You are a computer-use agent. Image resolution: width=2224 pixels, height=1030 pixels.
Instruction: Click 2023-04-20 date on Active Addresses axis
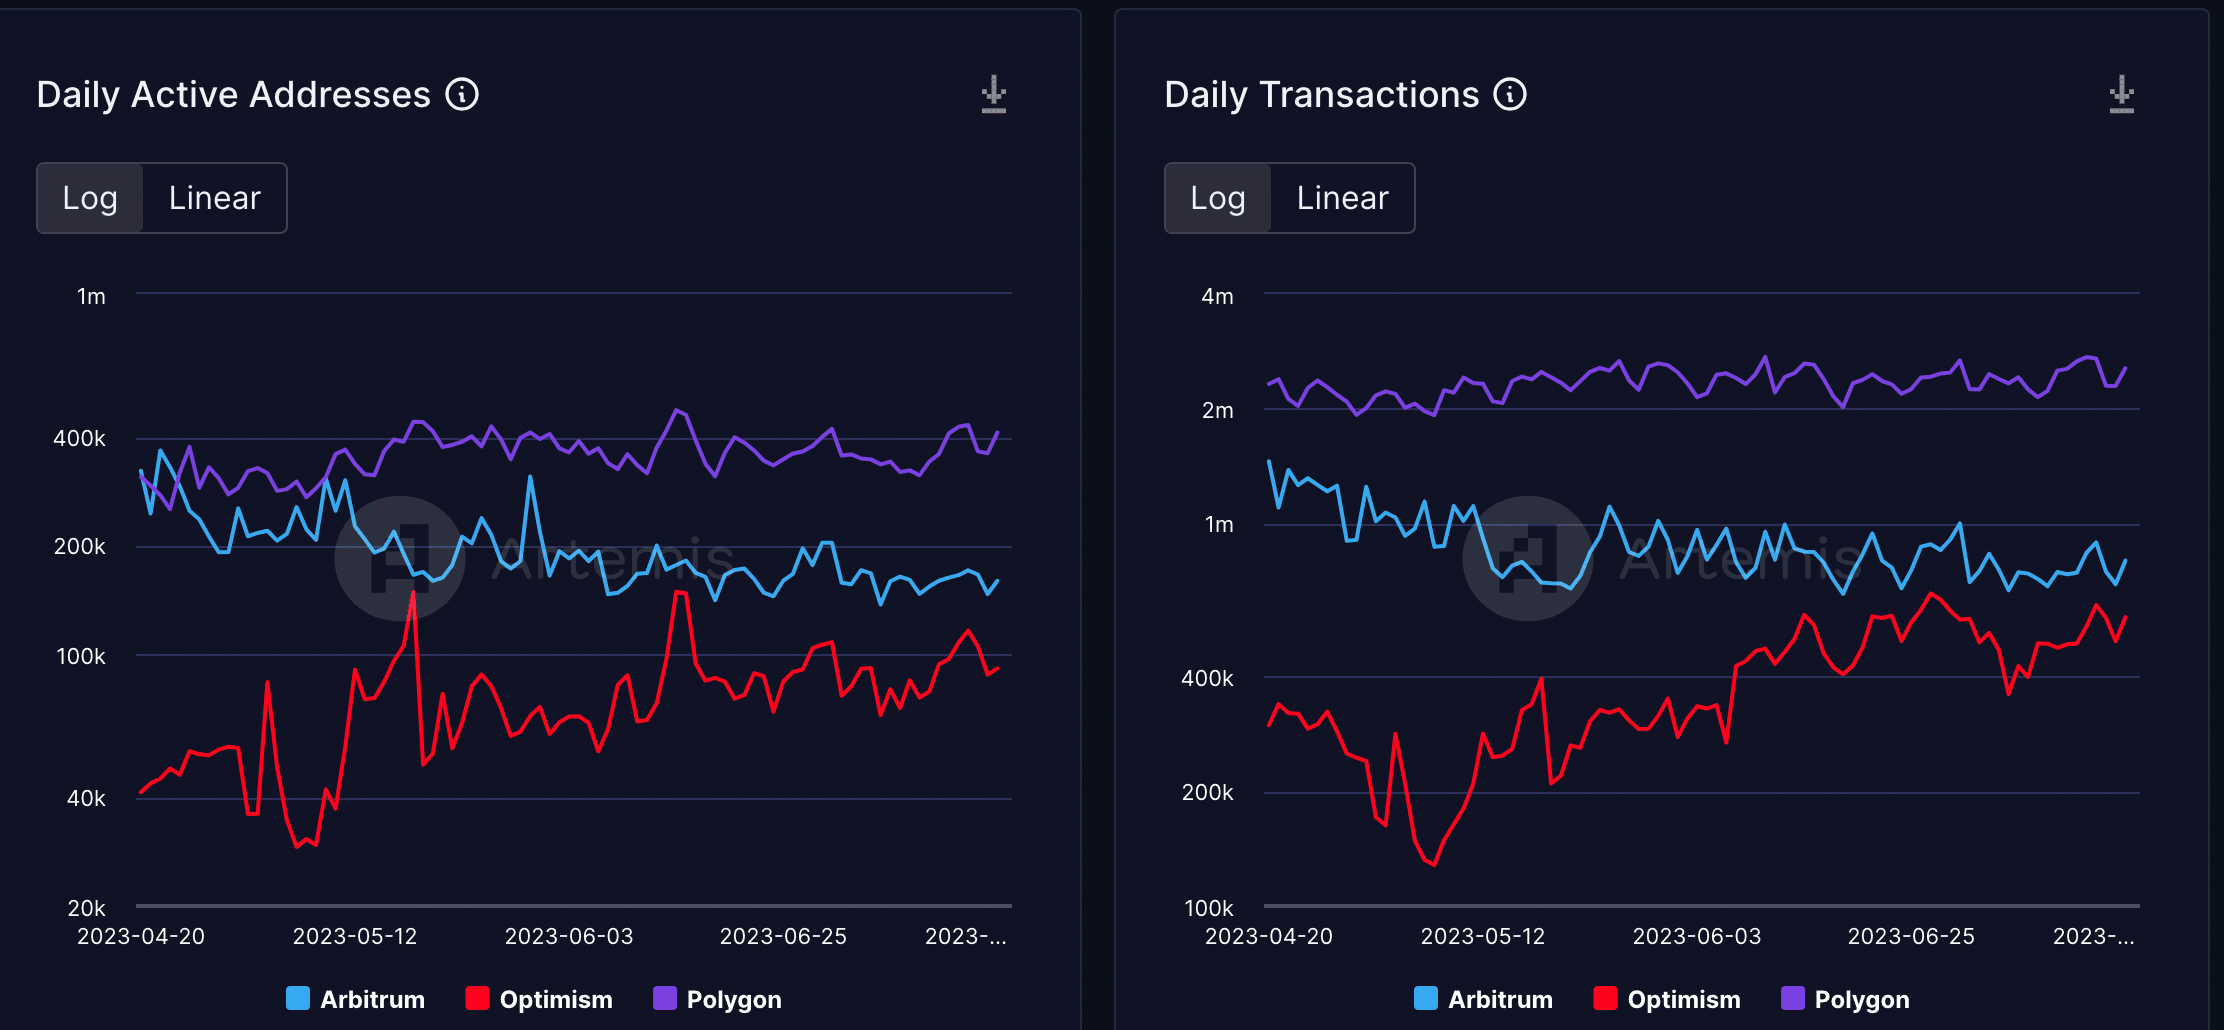tap(141, 937)
